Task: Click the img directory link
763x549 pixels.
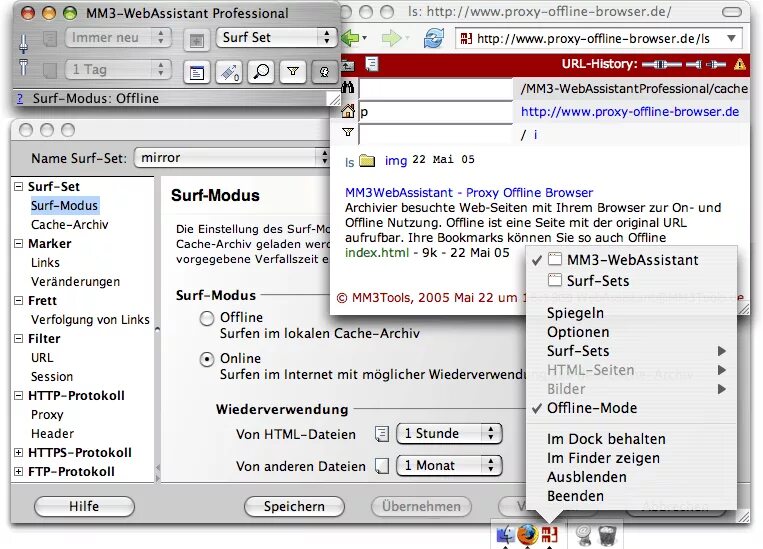Action: coord(396,160)
